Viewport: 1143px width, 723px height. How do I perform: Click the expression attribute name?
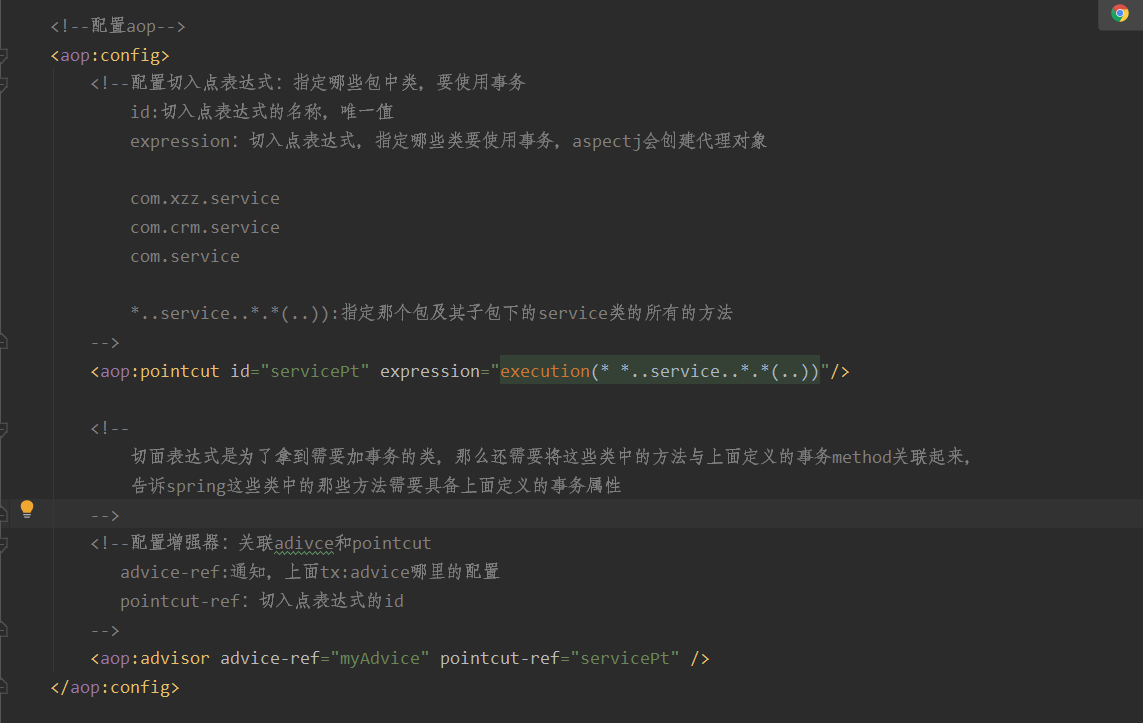point(429,371)
